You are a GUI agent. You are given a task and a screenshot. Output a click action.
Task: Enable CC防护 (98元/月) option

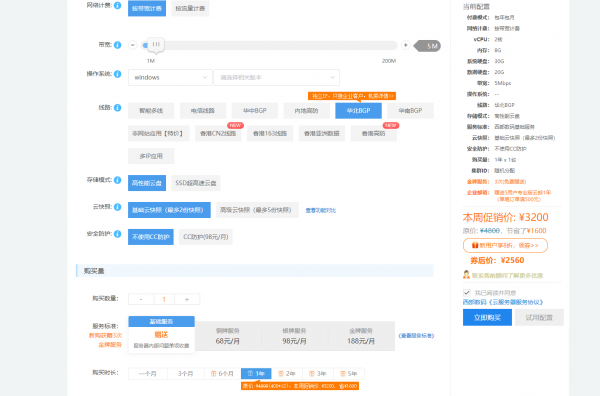pos(206,237)
